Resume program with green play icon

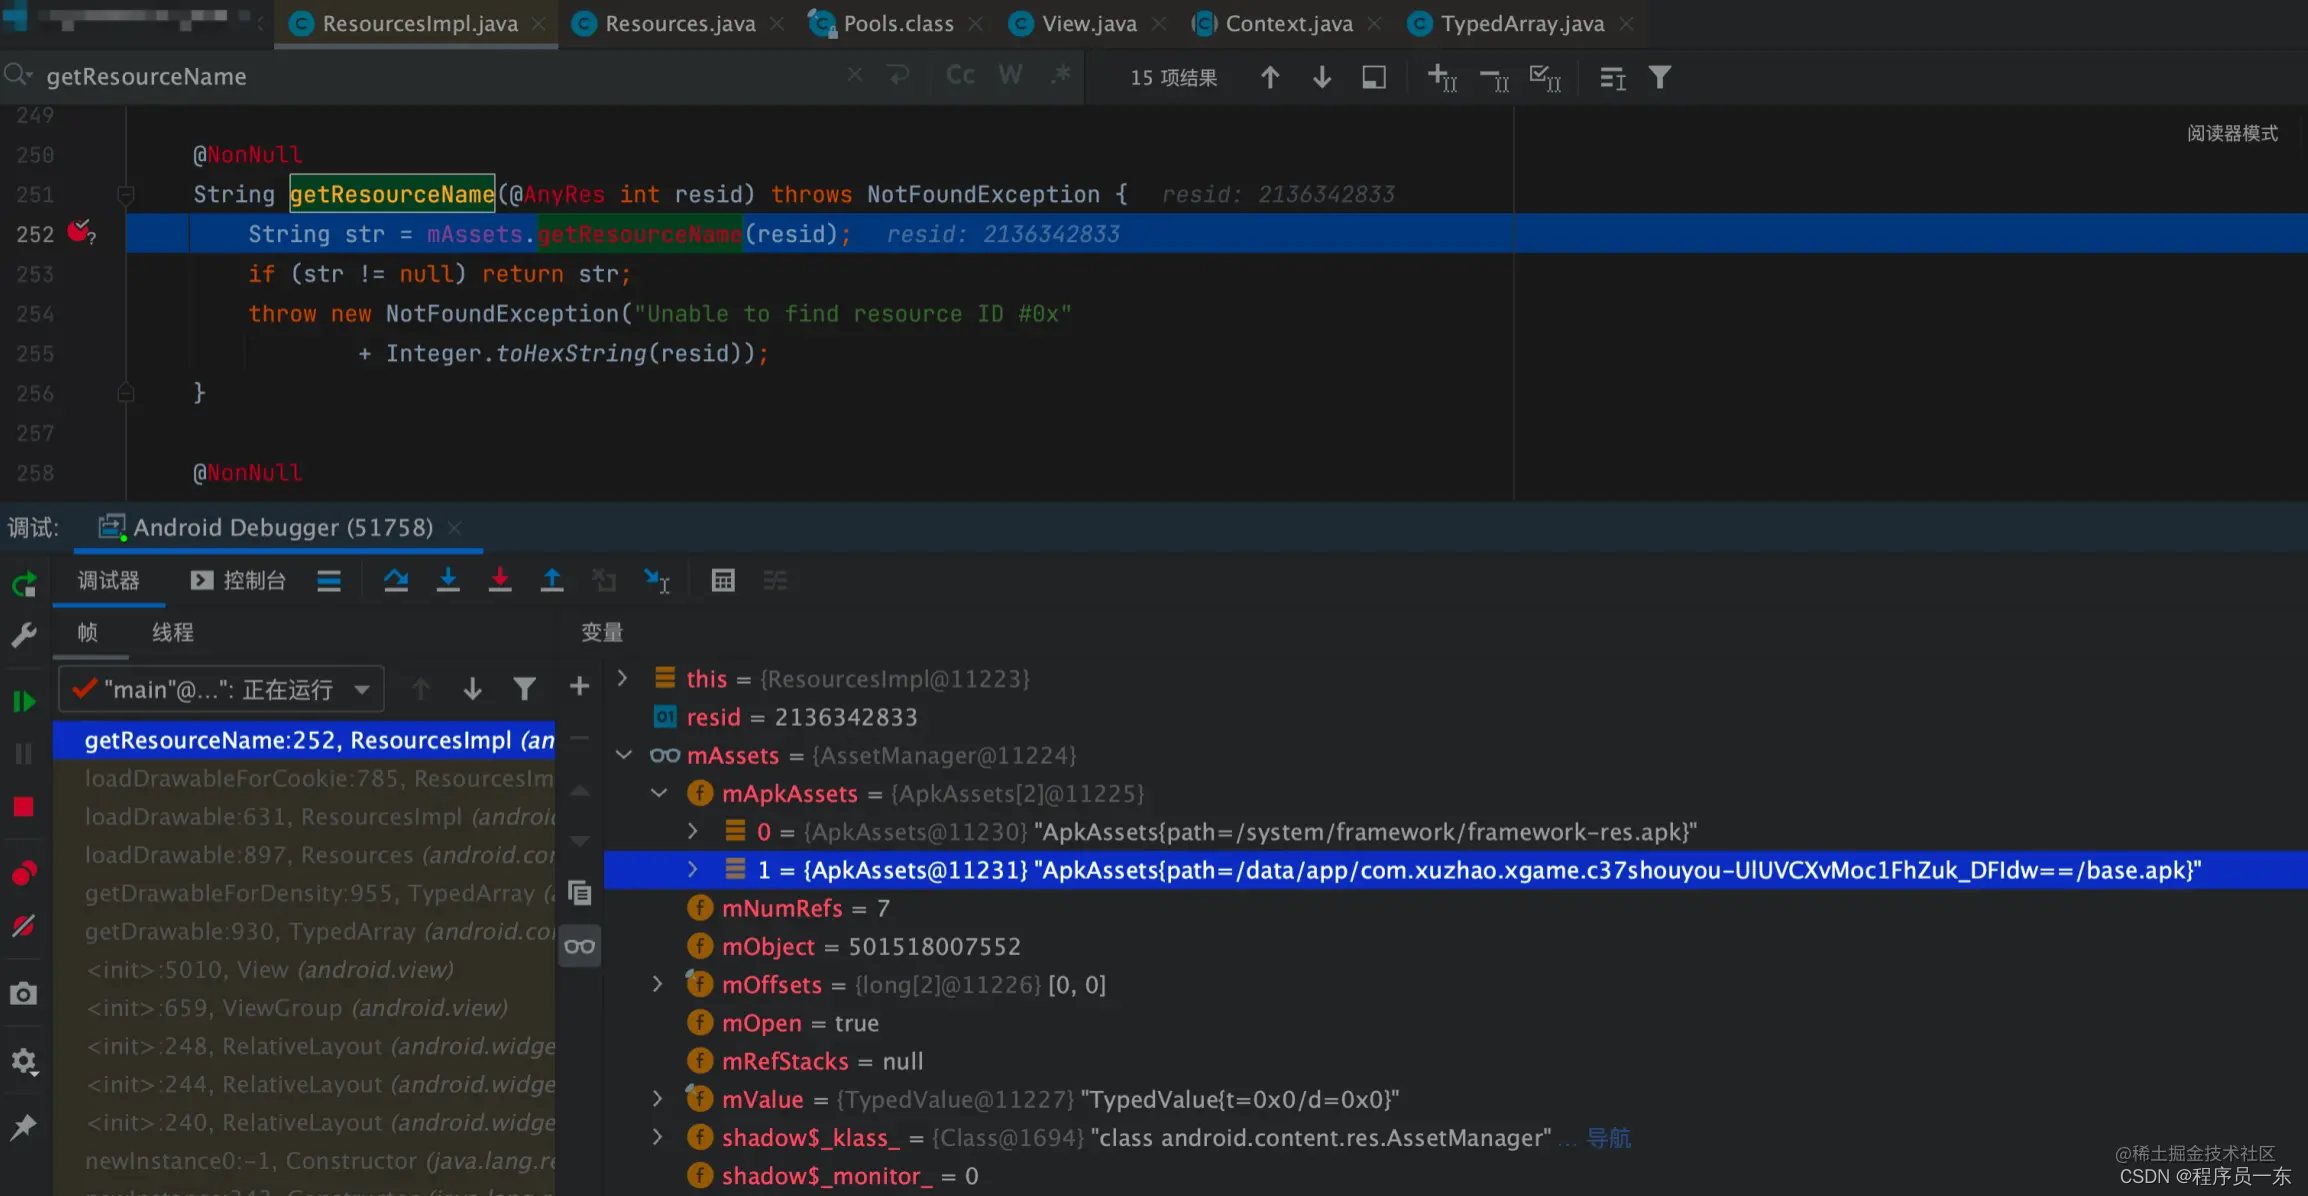(x=24, y=702)
